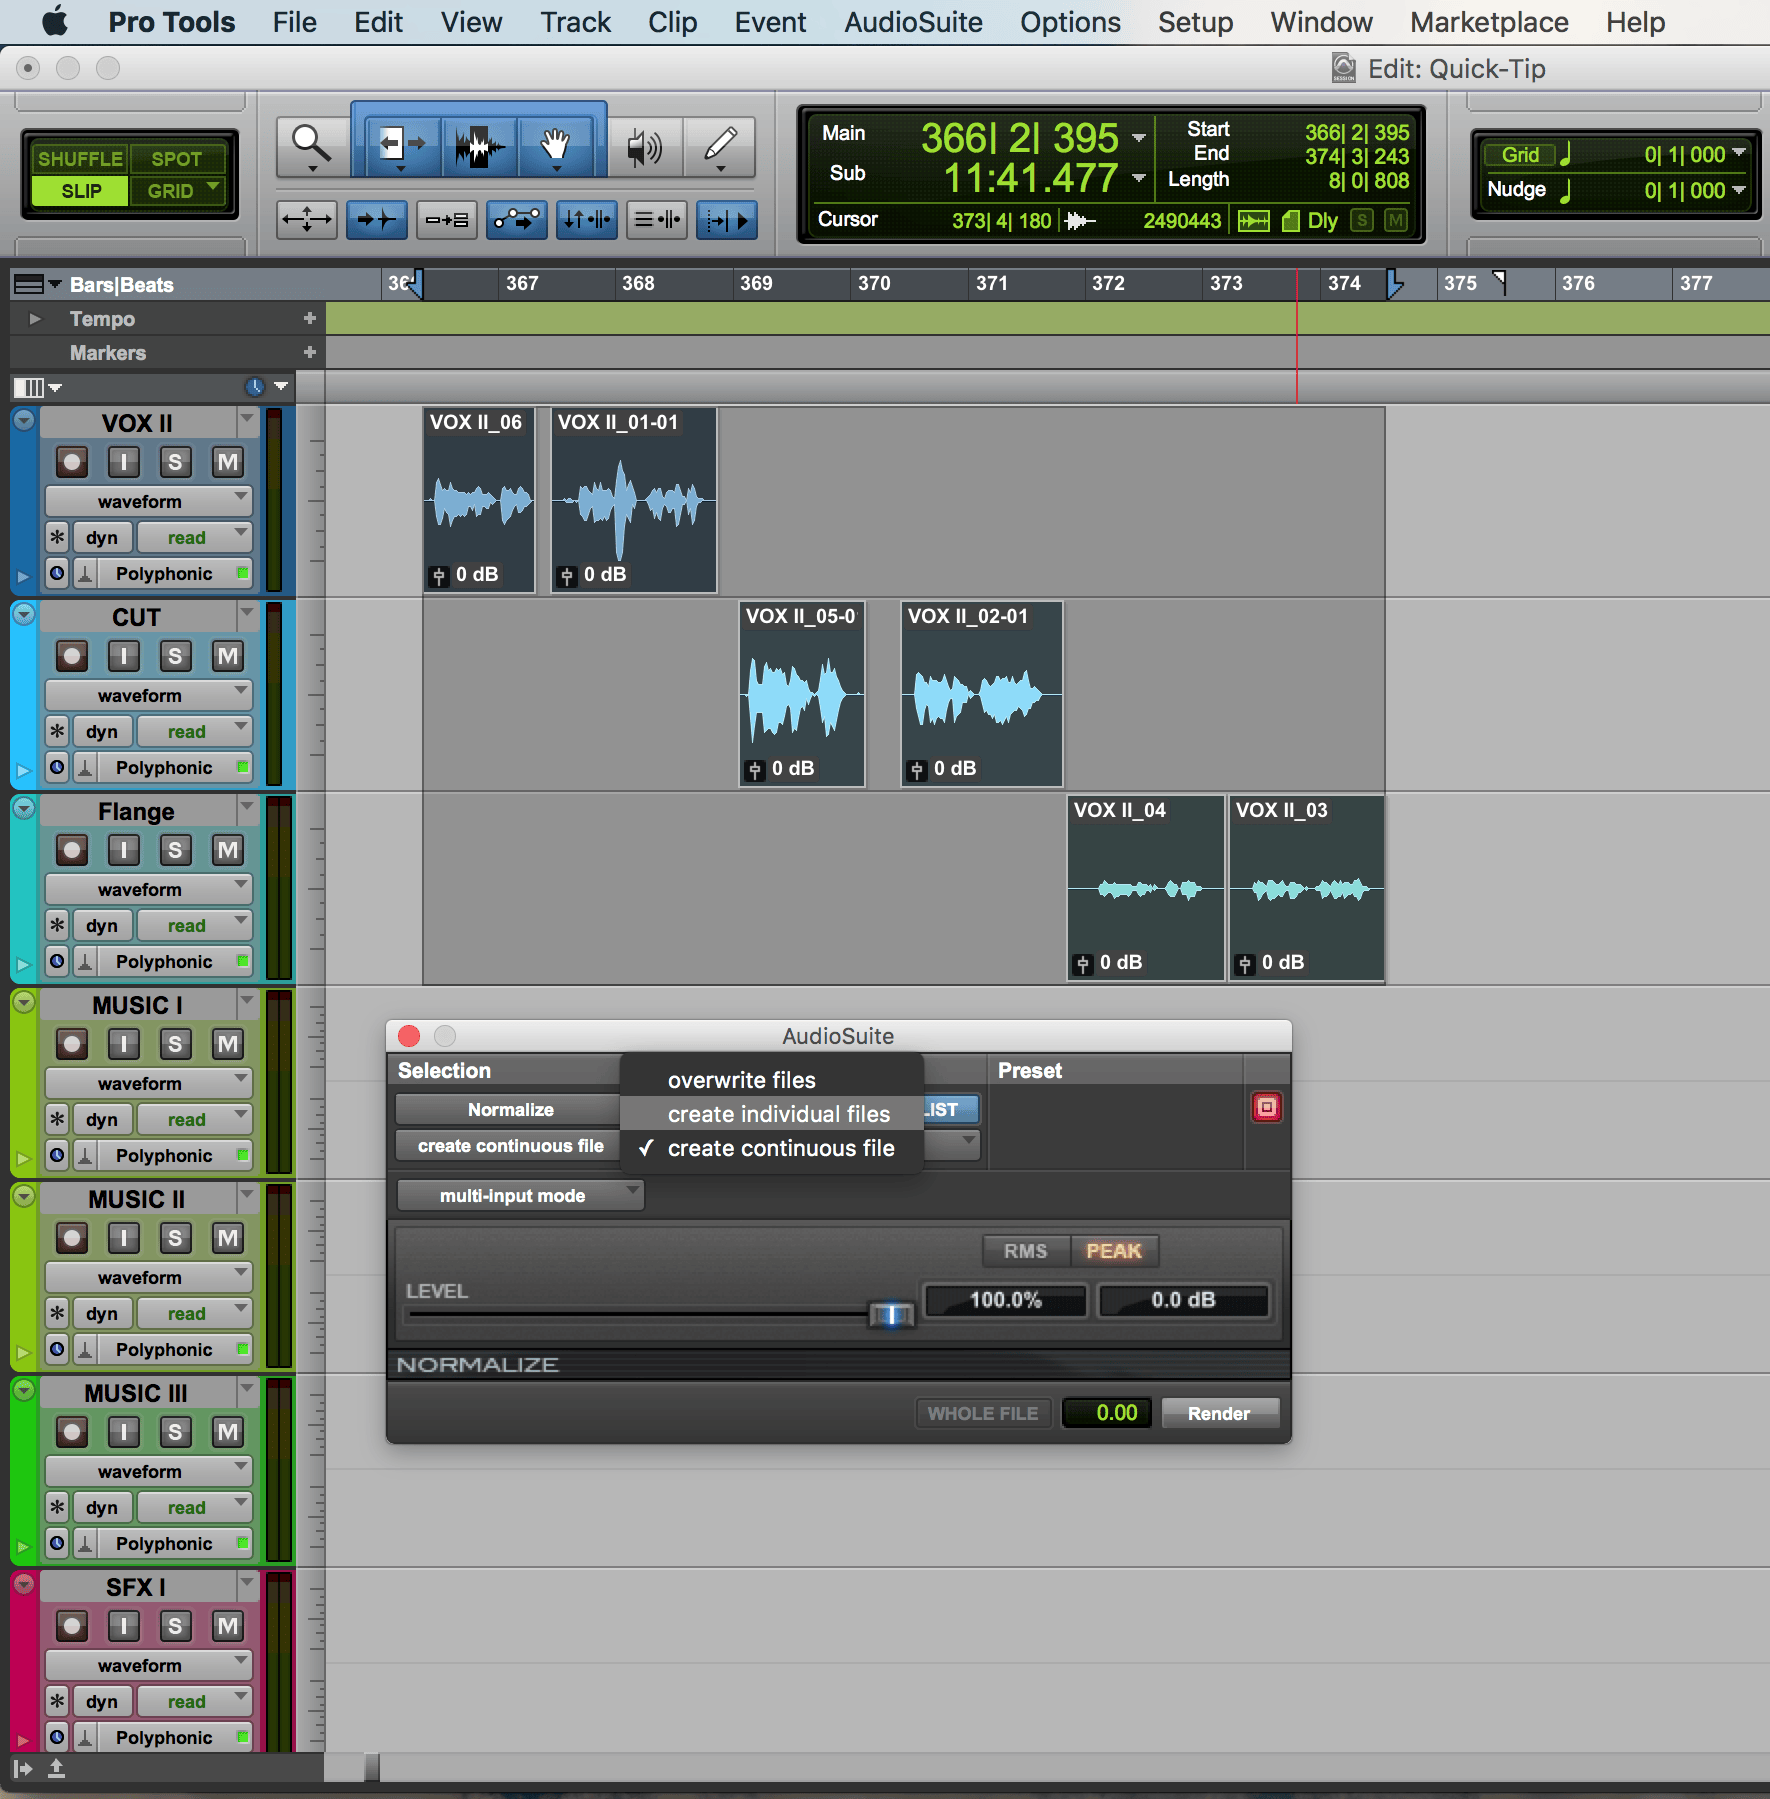The height and width of the screenshot is (1799, 1770).
Task: Toggle Link Timeline and Edit Selection
Action: (x=587, y=219)
